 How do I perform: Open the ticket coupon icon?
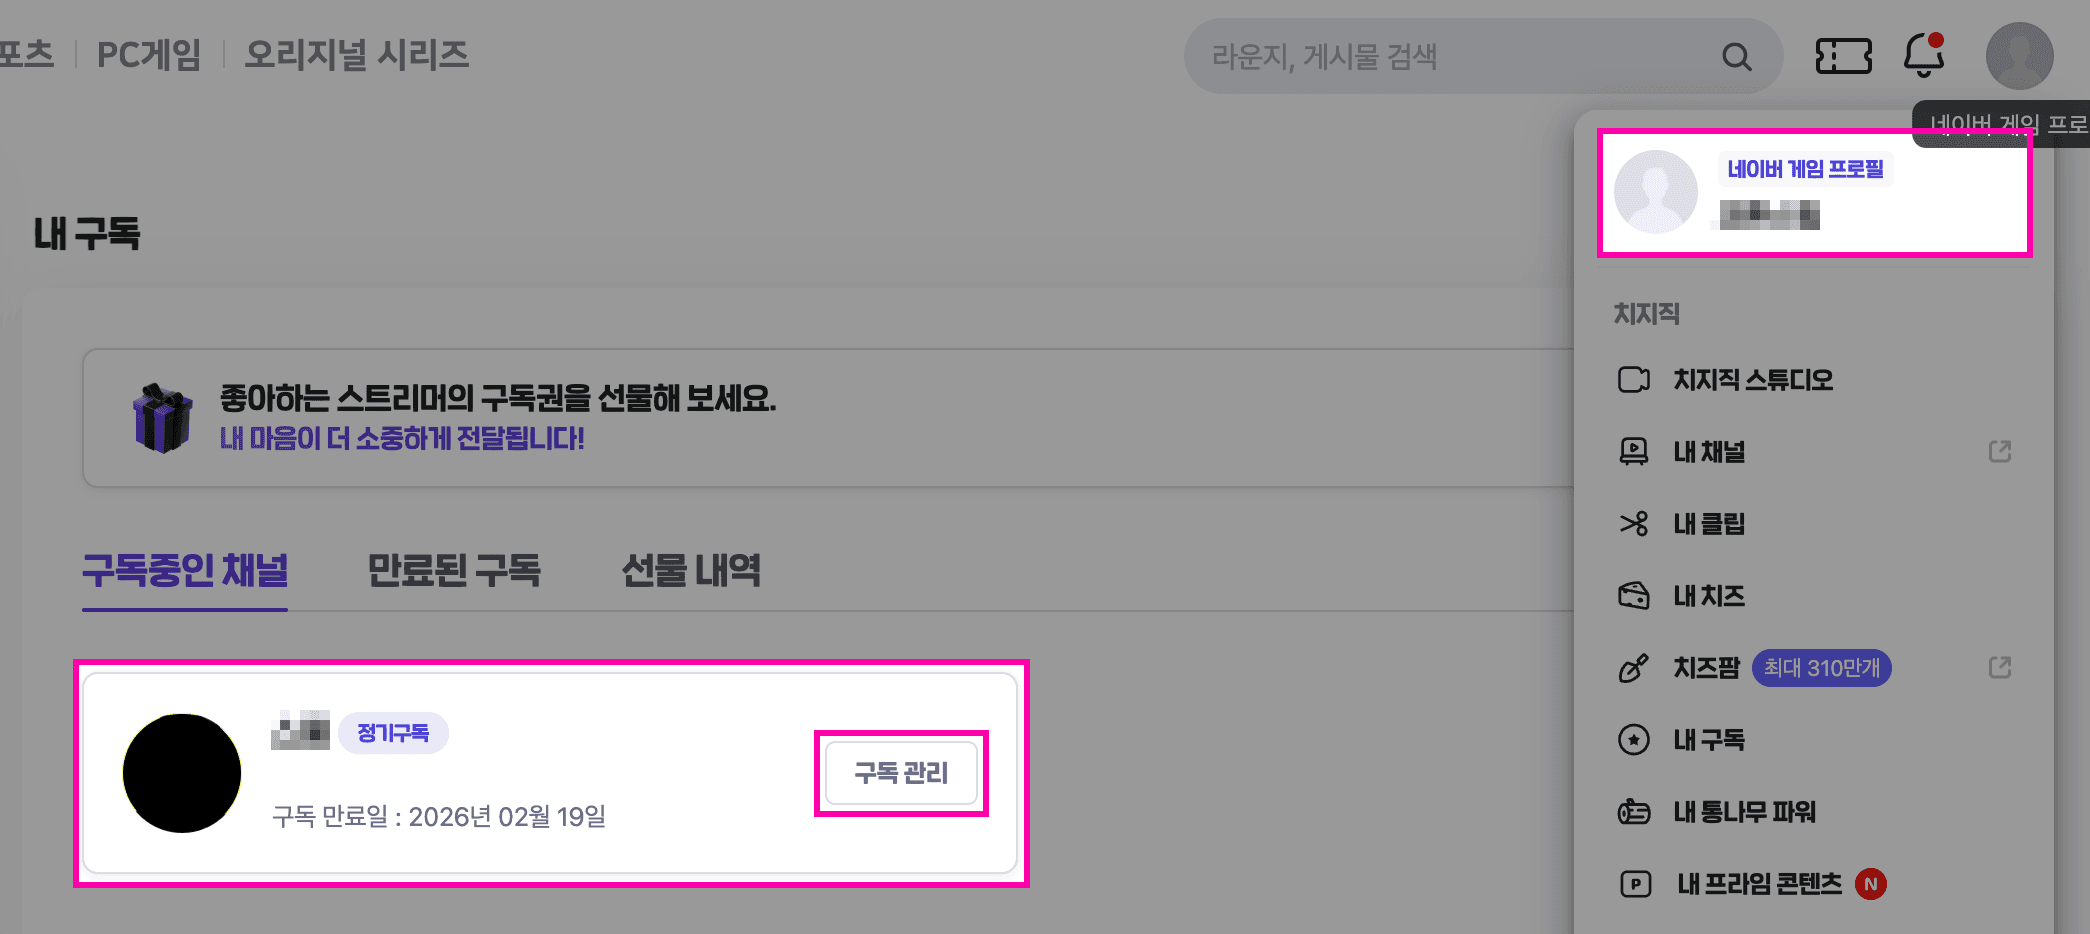point(1843,56)
